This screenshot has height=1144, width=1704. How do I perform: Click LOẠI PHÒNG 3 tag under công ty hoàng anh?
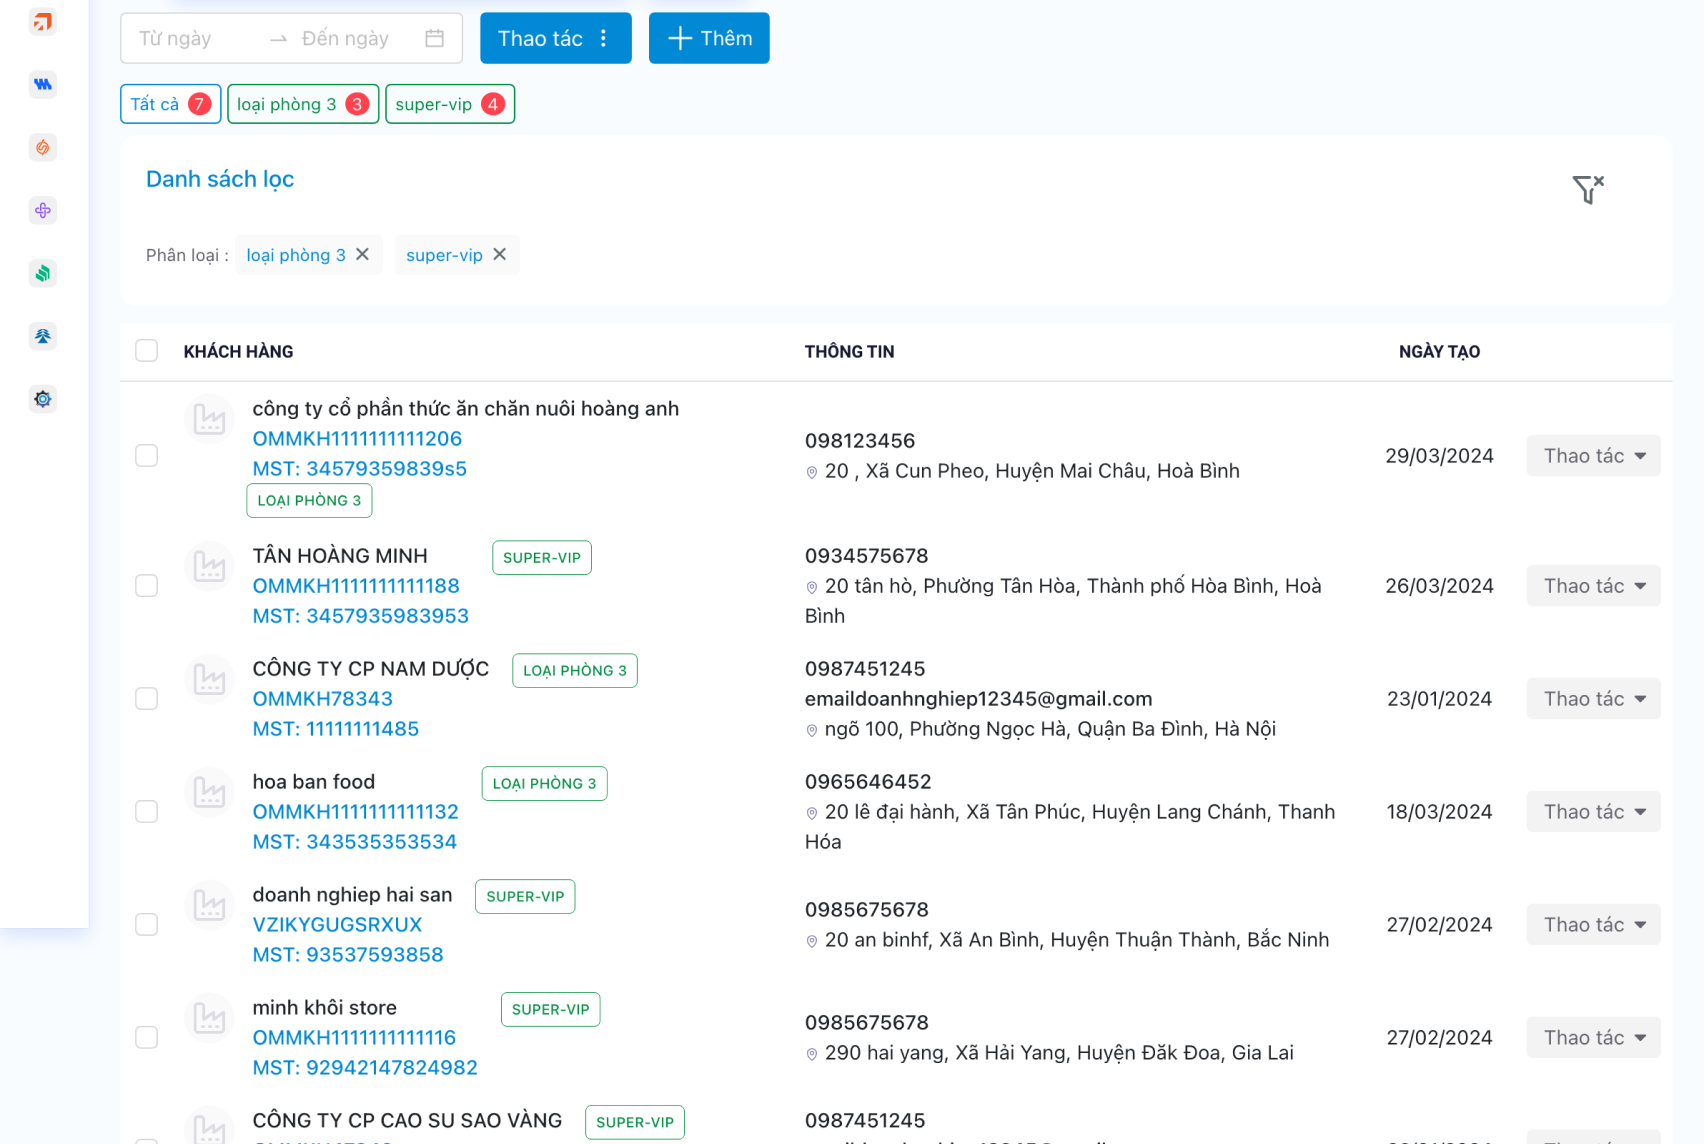point(309,501)
